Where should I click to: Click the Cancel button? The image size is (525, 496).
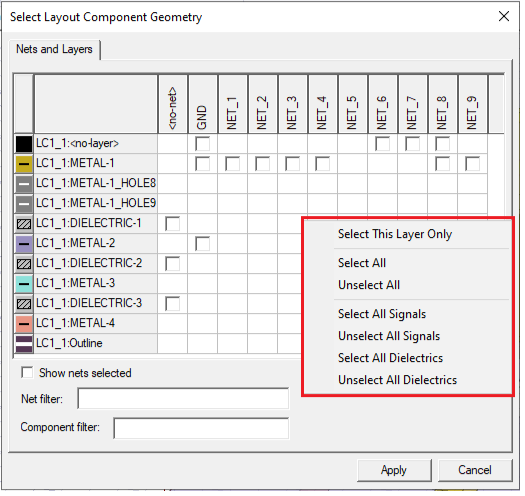(475, 471)
